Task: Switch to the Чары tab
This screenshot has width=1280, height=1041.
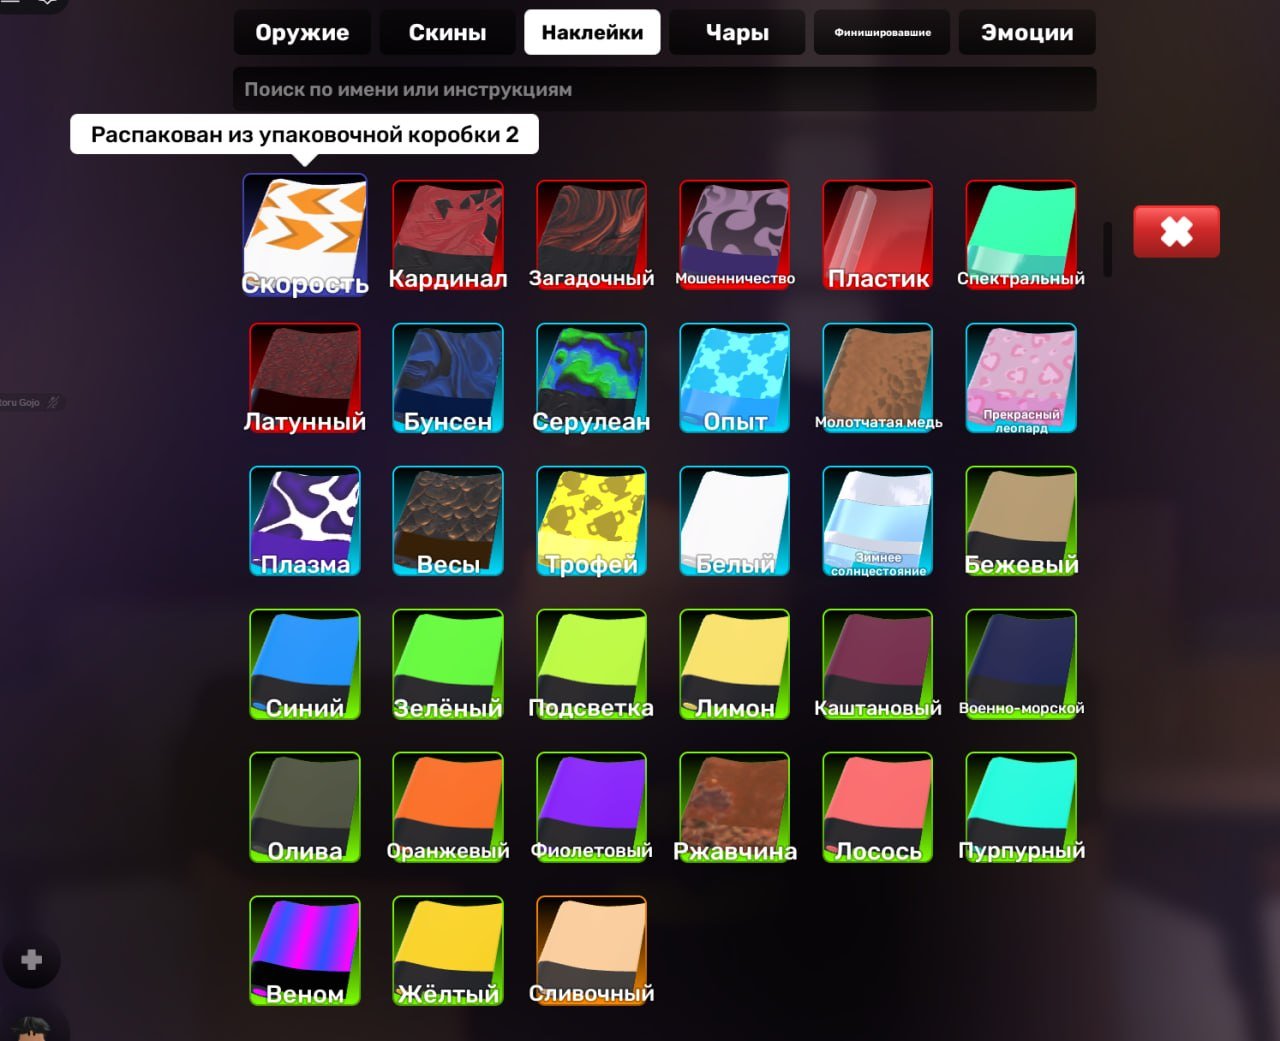Action: tap(737, 32)
